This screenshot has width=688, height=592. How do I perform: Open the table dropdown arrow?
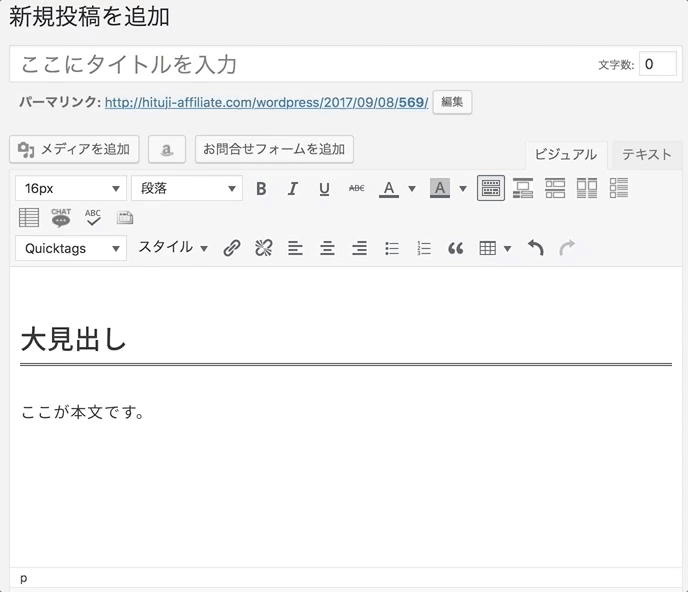point(507,249)
